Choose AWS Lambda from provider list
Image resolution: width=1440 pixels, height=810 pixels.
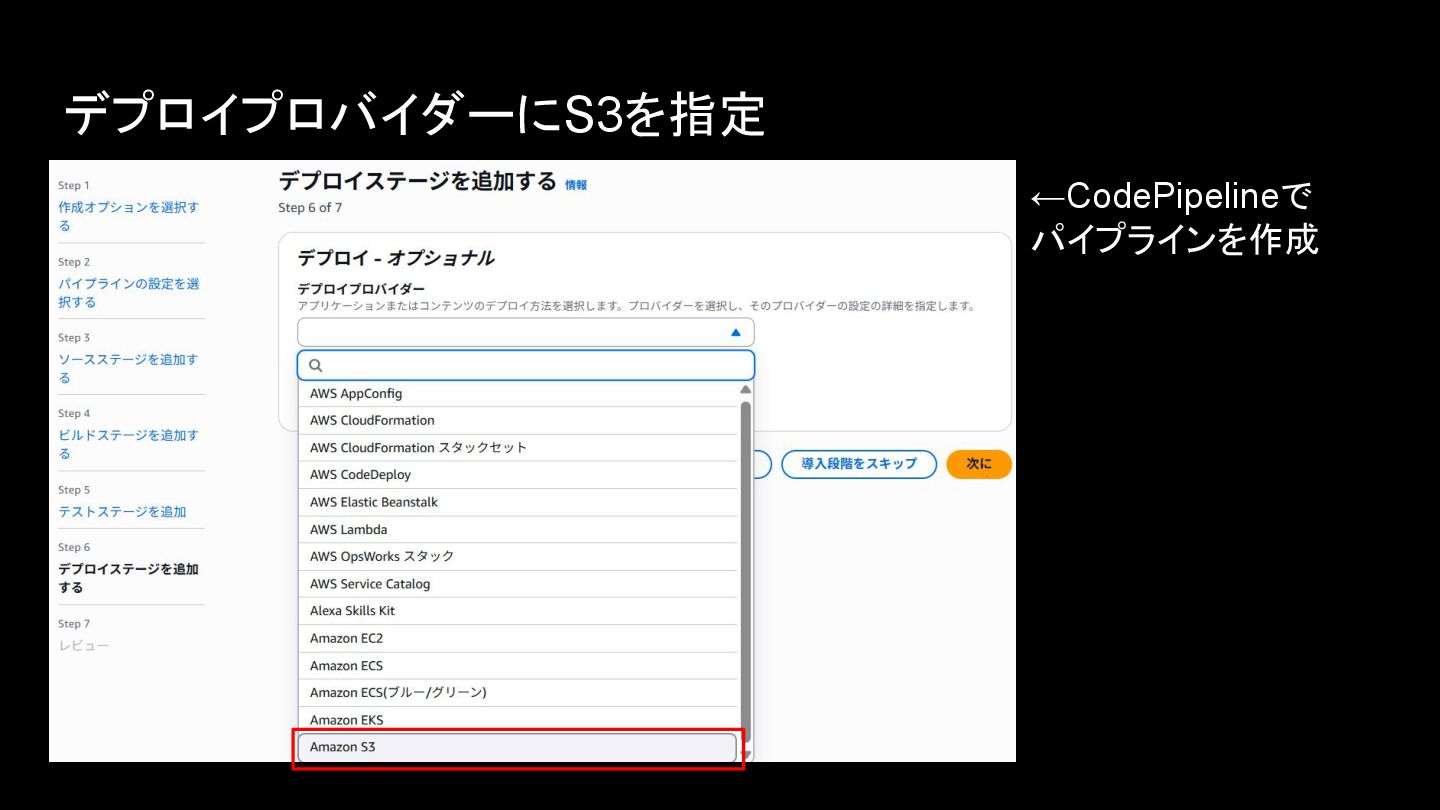point(518,529)
